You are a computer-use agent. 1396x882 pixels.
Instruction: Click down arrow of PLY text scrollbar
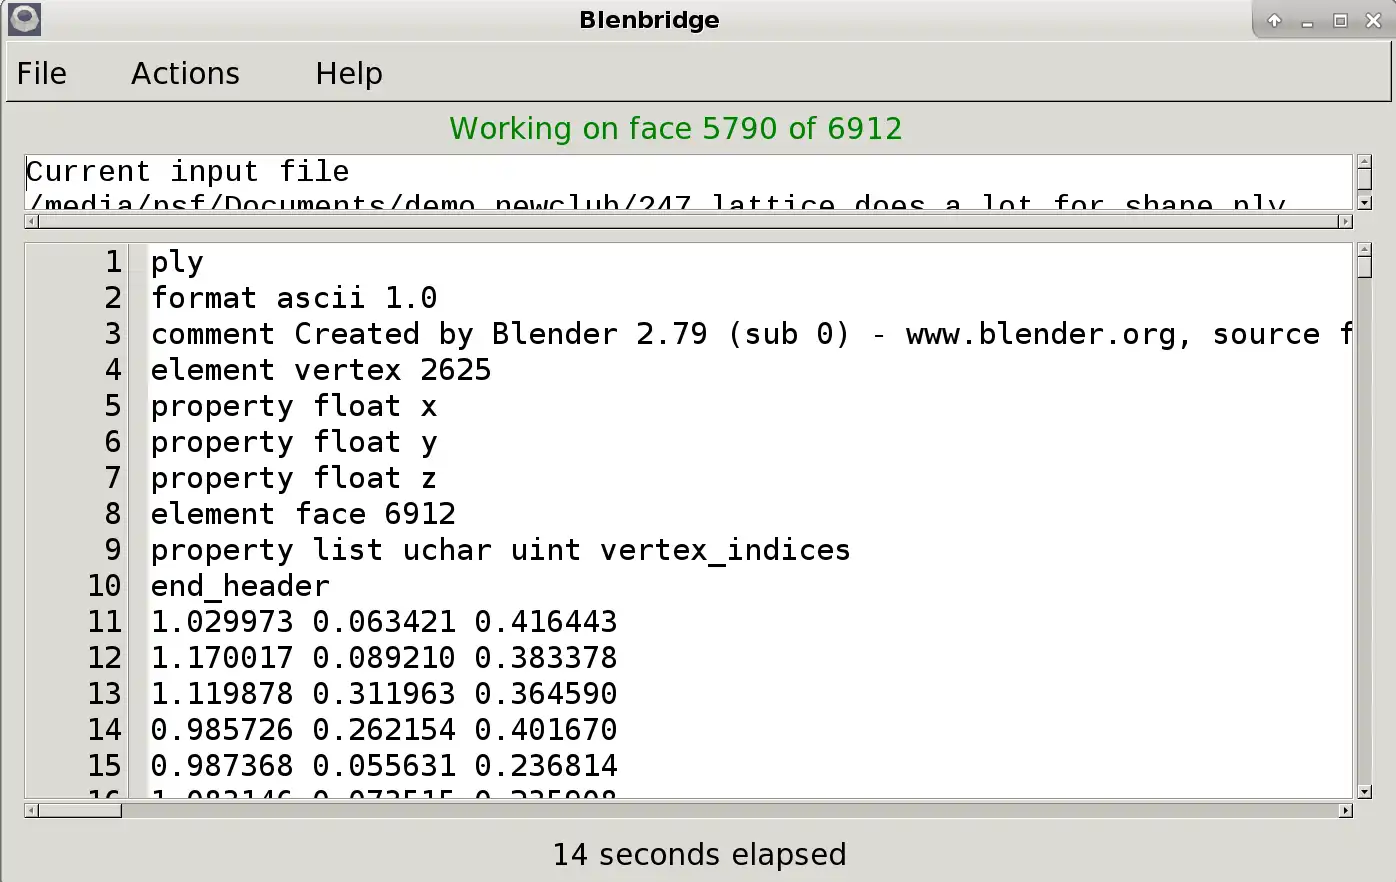[x=1365, y=792]
